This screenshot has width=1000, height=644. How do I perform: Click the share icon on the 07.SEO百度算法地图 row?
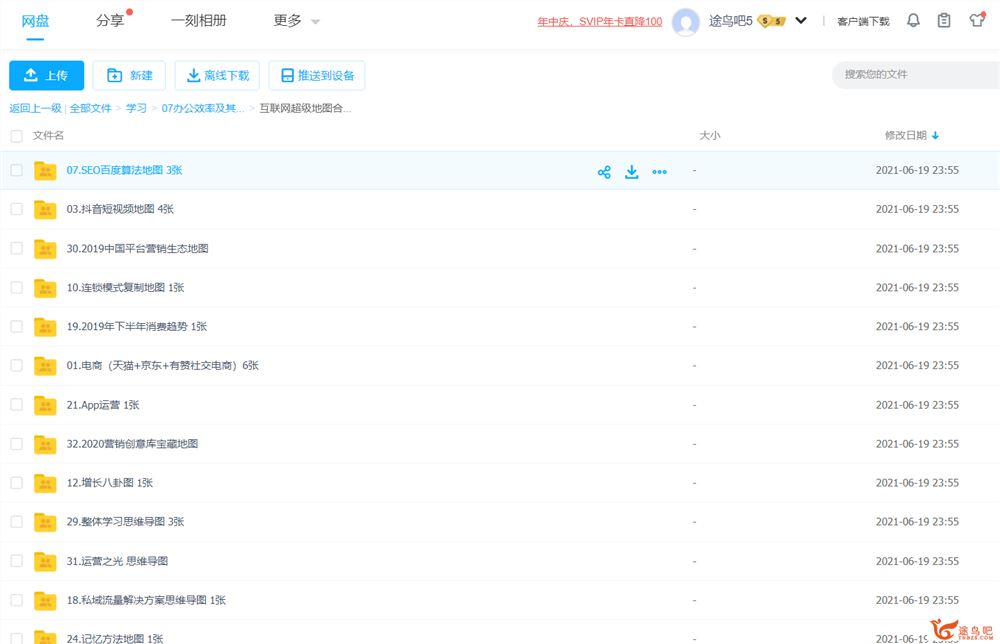(x=604, y=172)
